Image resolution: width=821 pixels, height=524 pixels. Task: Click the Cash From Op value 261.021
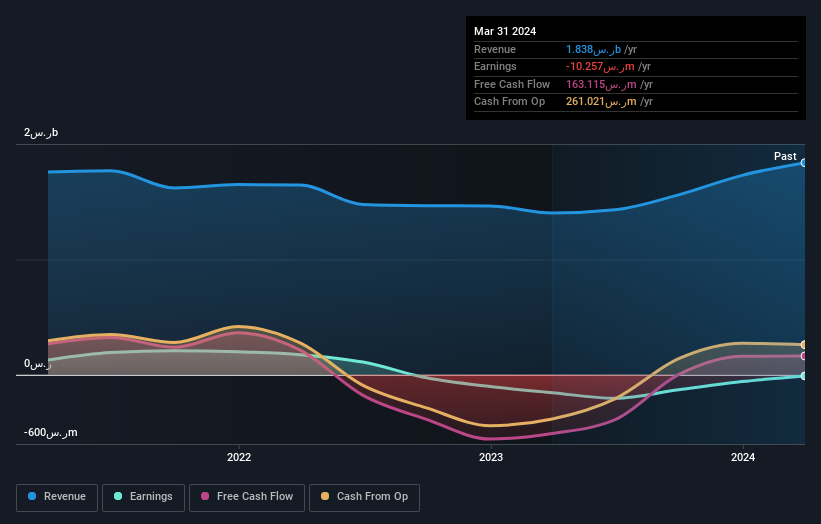pyautogui.click(x=601, y=102)
